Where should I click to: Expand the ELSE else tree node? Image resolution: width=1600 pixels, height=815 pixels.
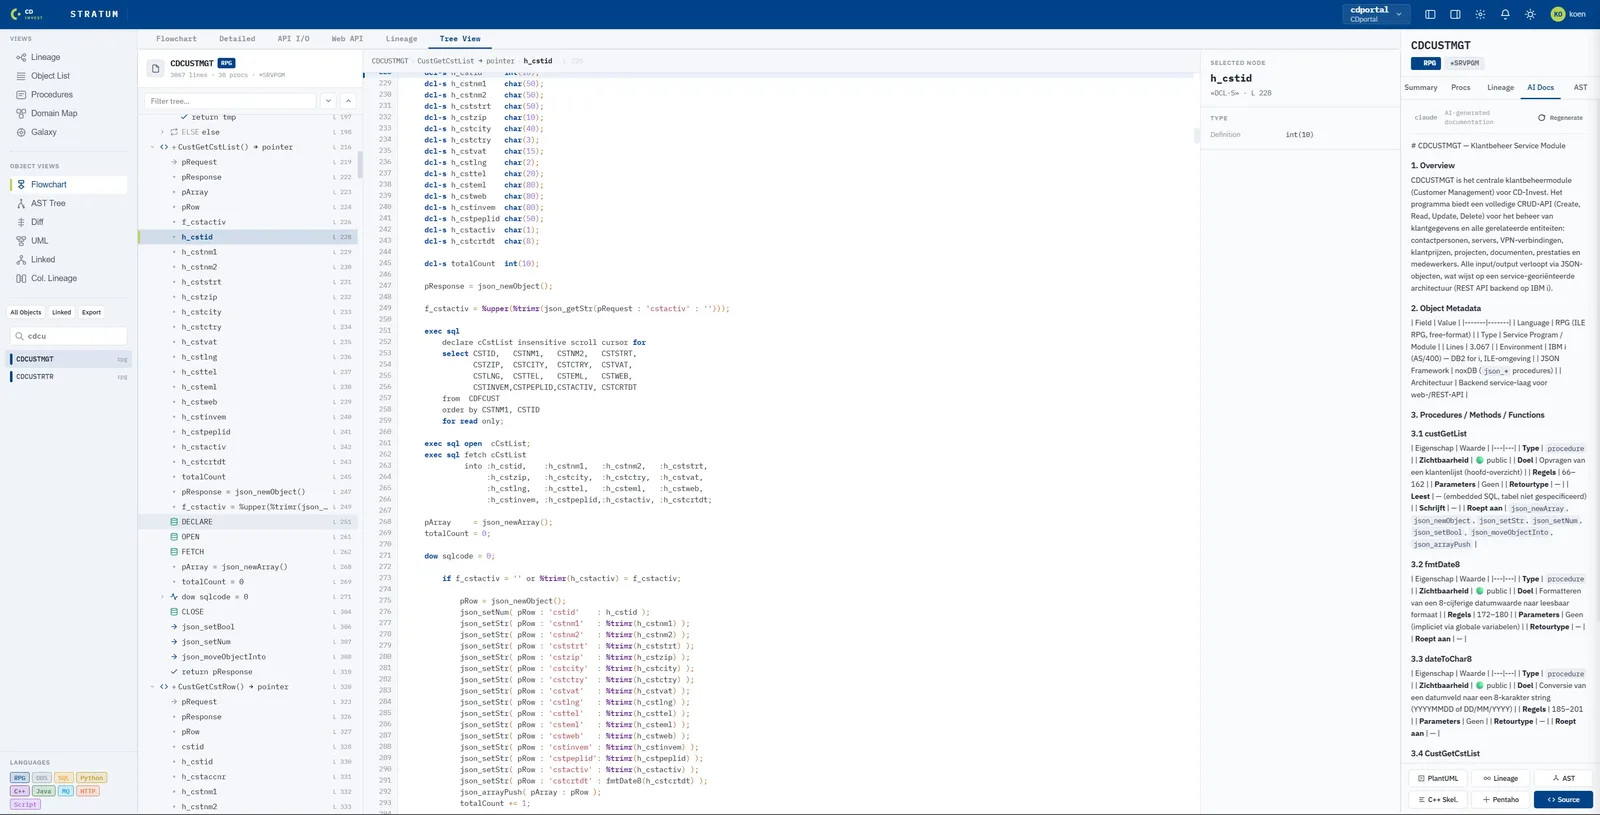coord(163,132)
